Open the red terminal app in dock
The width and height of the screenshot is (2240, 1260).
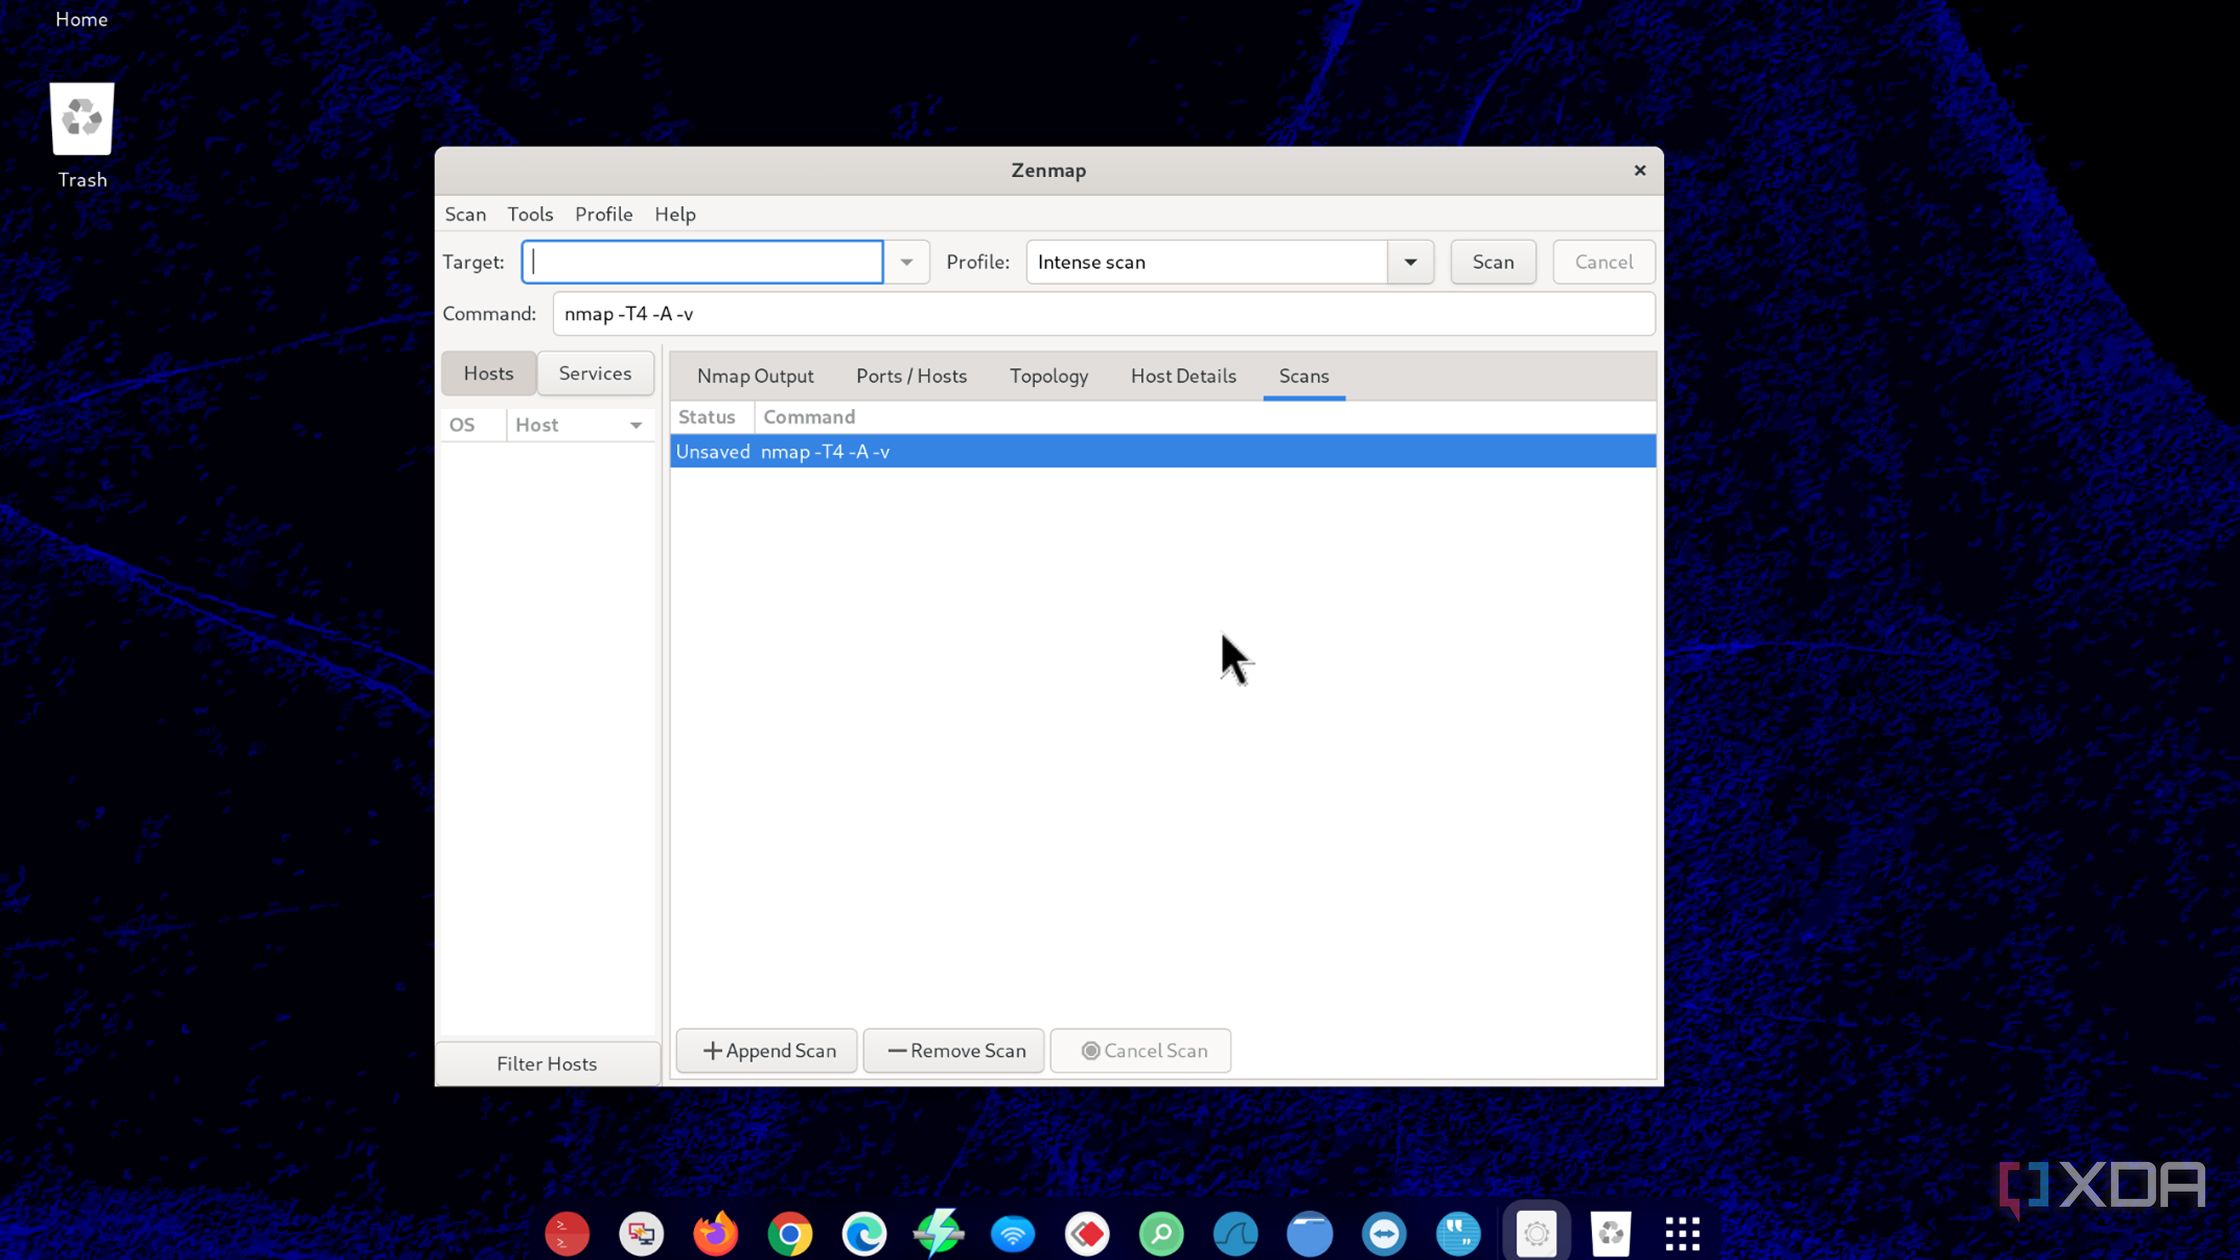point(567,1233)
